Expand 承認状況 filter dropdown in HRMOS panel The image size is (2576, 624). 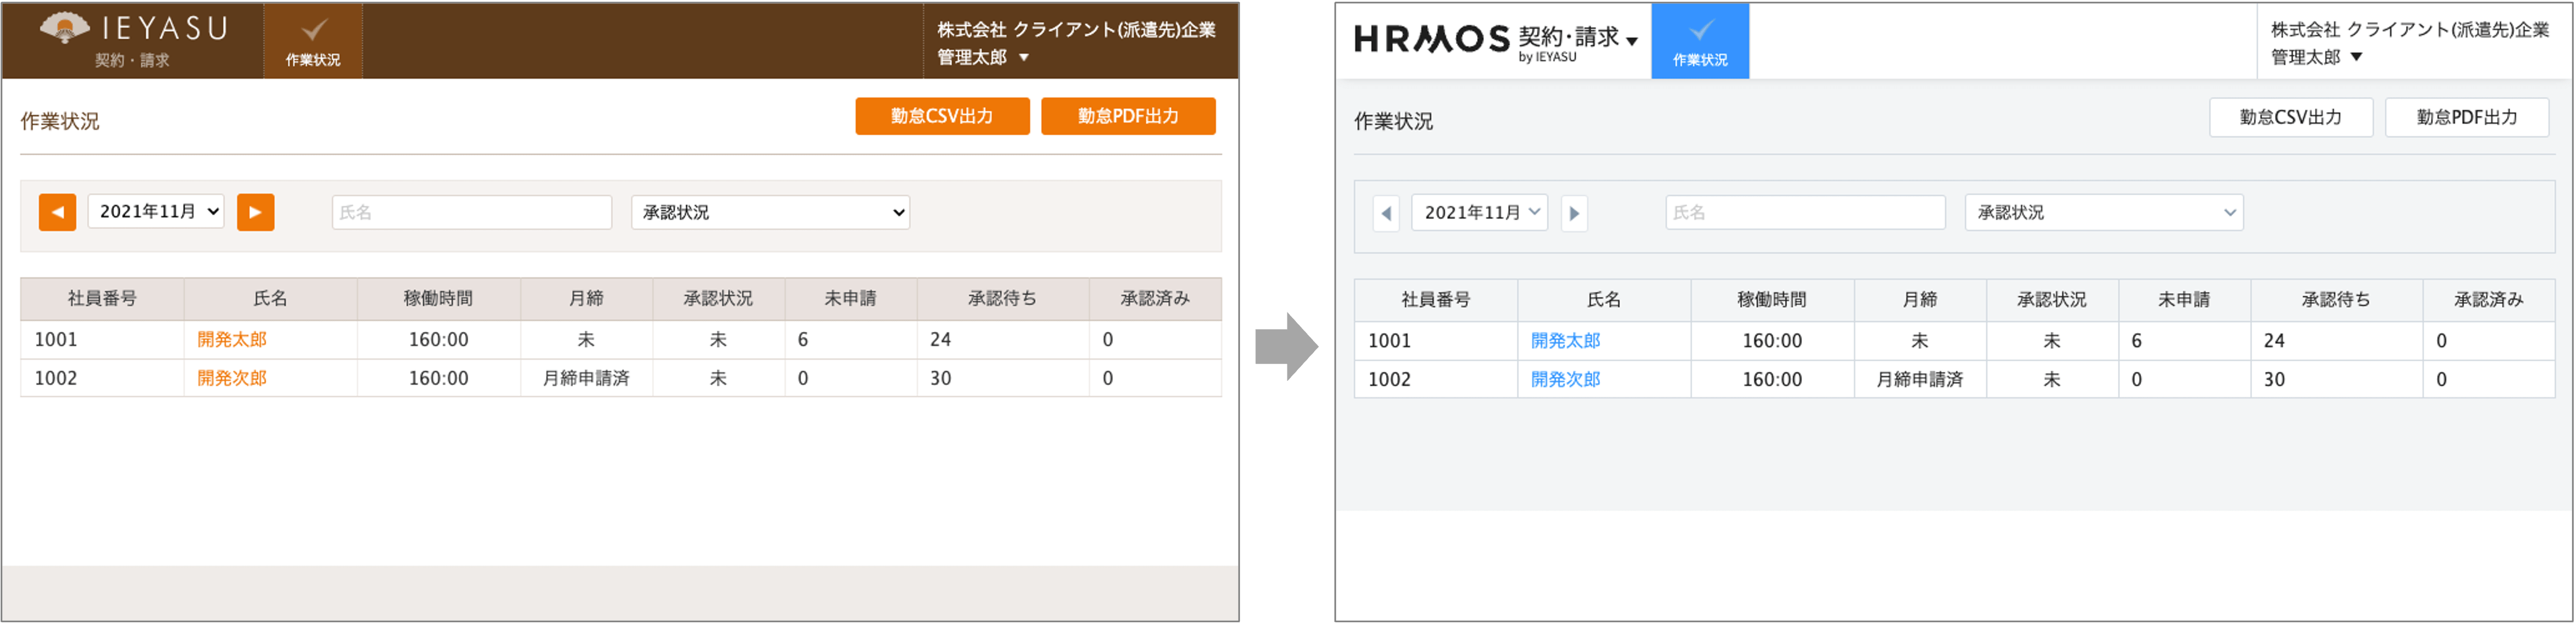(x=2104, y=212)
